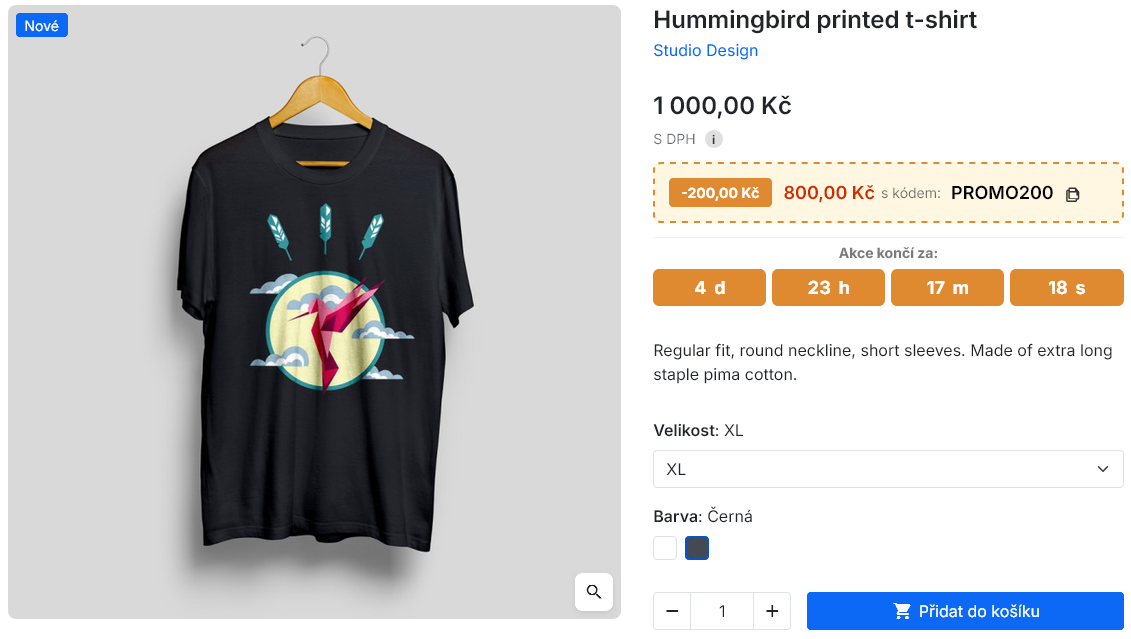
Task: Click the Hummingbird printed t-shirt title
Action: pos(815,19)
